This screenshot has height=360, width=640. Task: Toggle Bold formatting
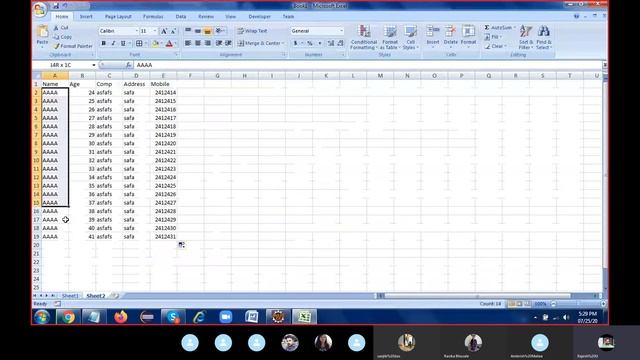pyautogui.click(x=104, y=43)
